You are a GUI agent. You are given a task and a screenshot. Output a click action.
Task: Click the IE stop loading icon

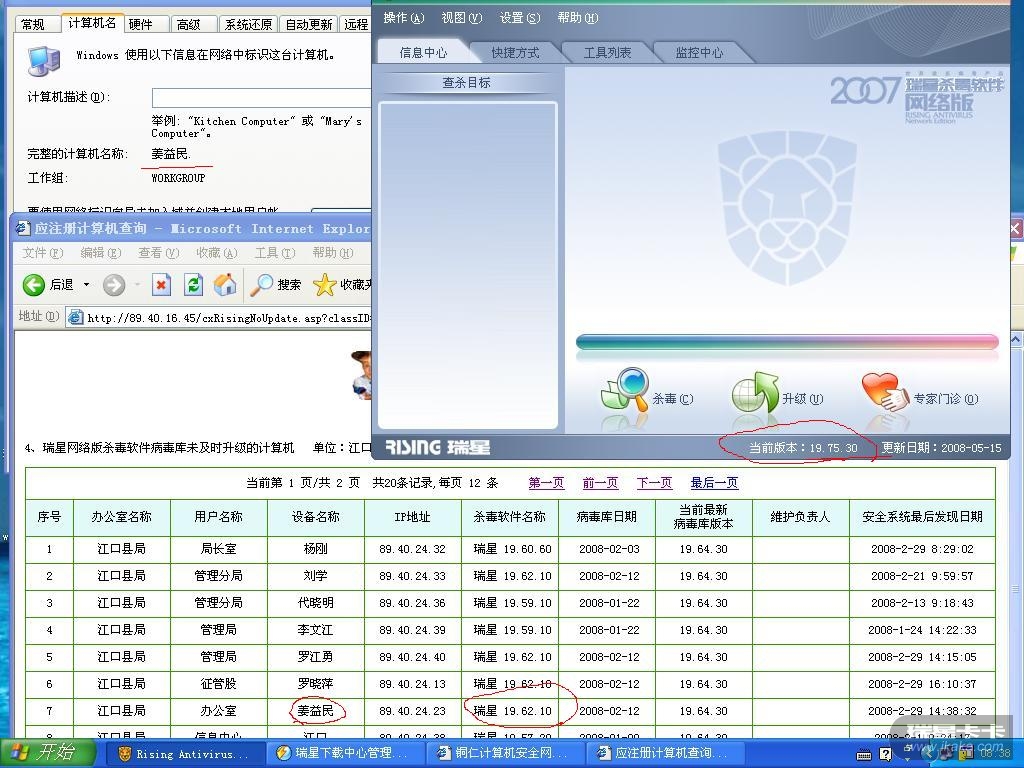point(161,285)
